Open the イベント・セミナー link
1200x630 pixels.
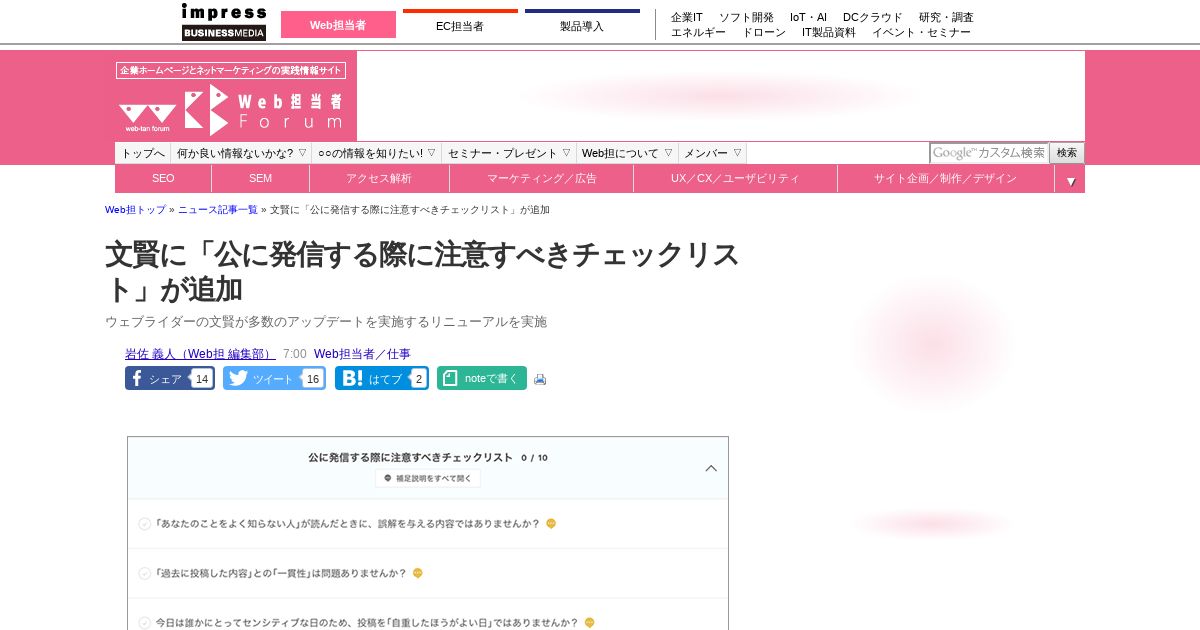[921, 32]
